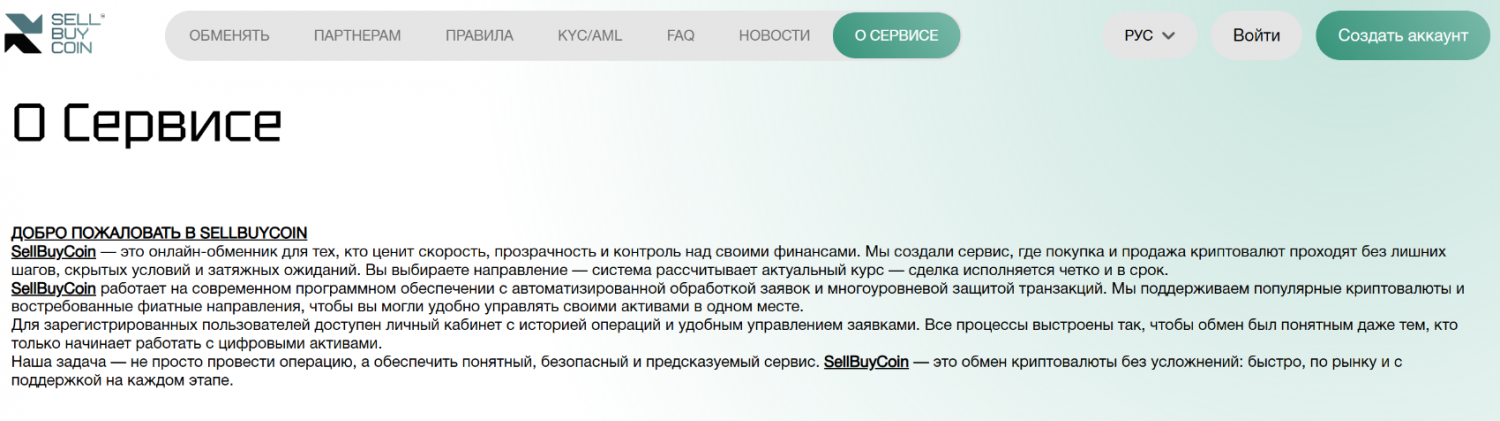1500x421 pixels.
Task: Go to the НОВОСТИ section
Action: (774, 36)
